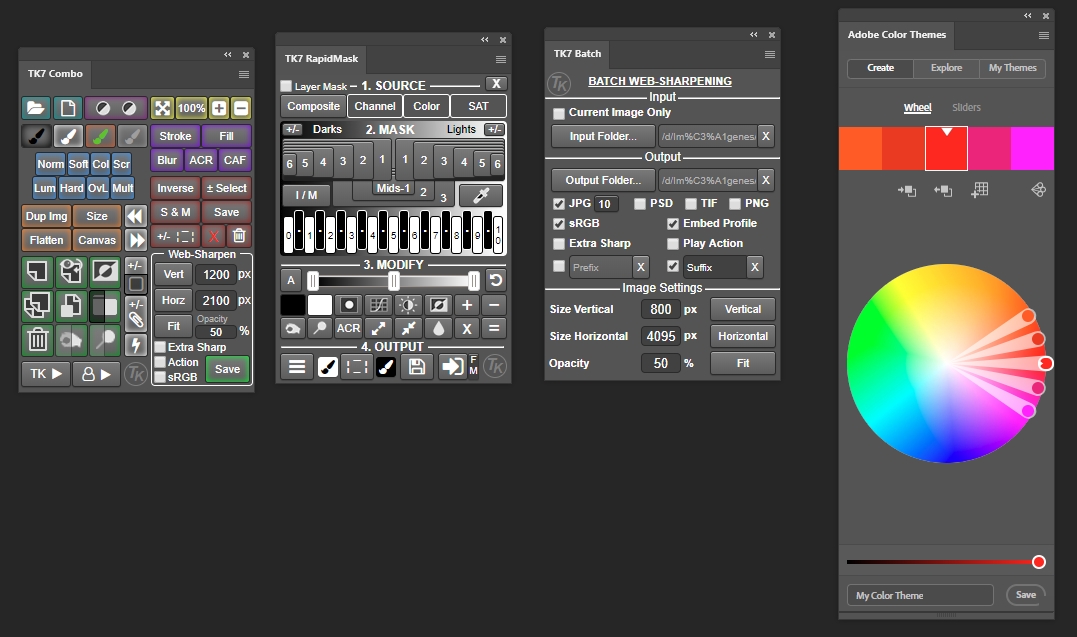This screenshot has height=637, width=1077.
Task: Click the grid add-to-swatches icon in Adobe Color Themes
Action: (979, 190)
